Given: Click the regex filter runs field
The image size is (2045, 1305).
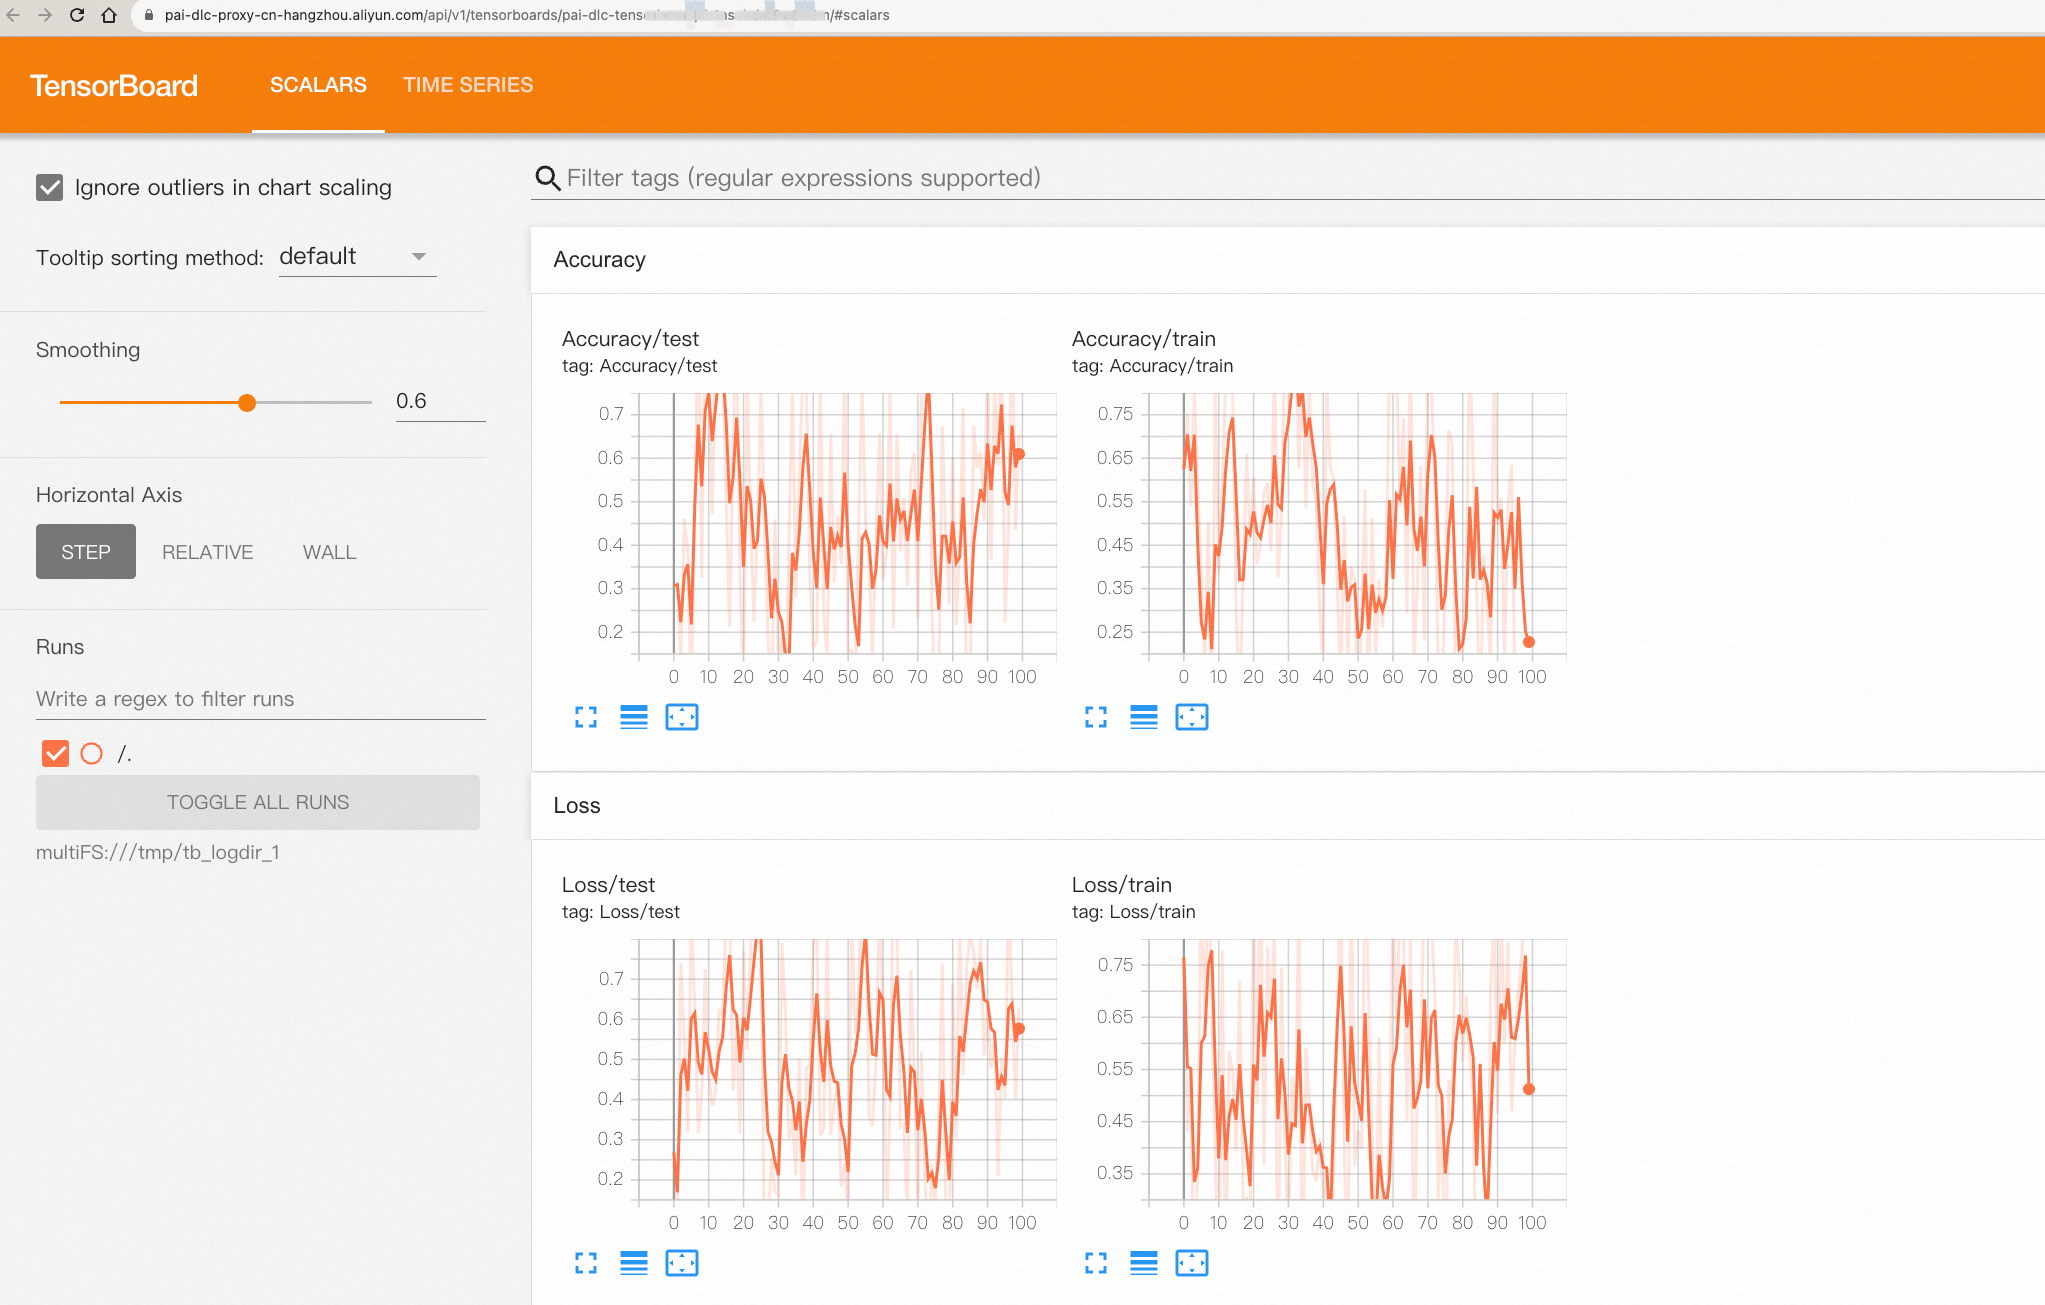Looking at the screenshot, I should point(260,699).
